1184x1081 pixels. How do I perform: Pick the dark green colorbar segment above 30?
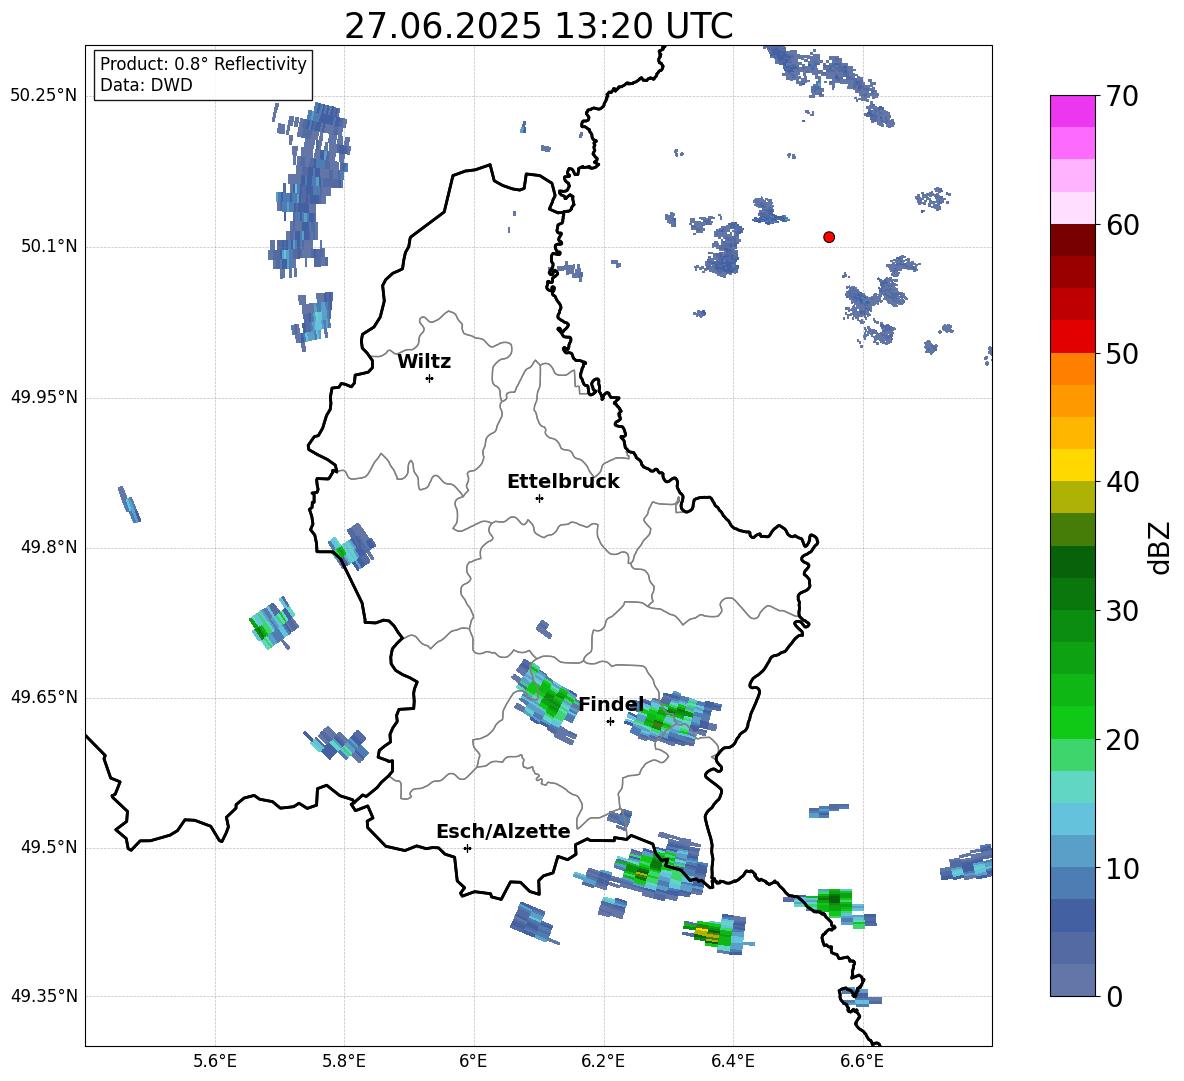point(1072,594)
